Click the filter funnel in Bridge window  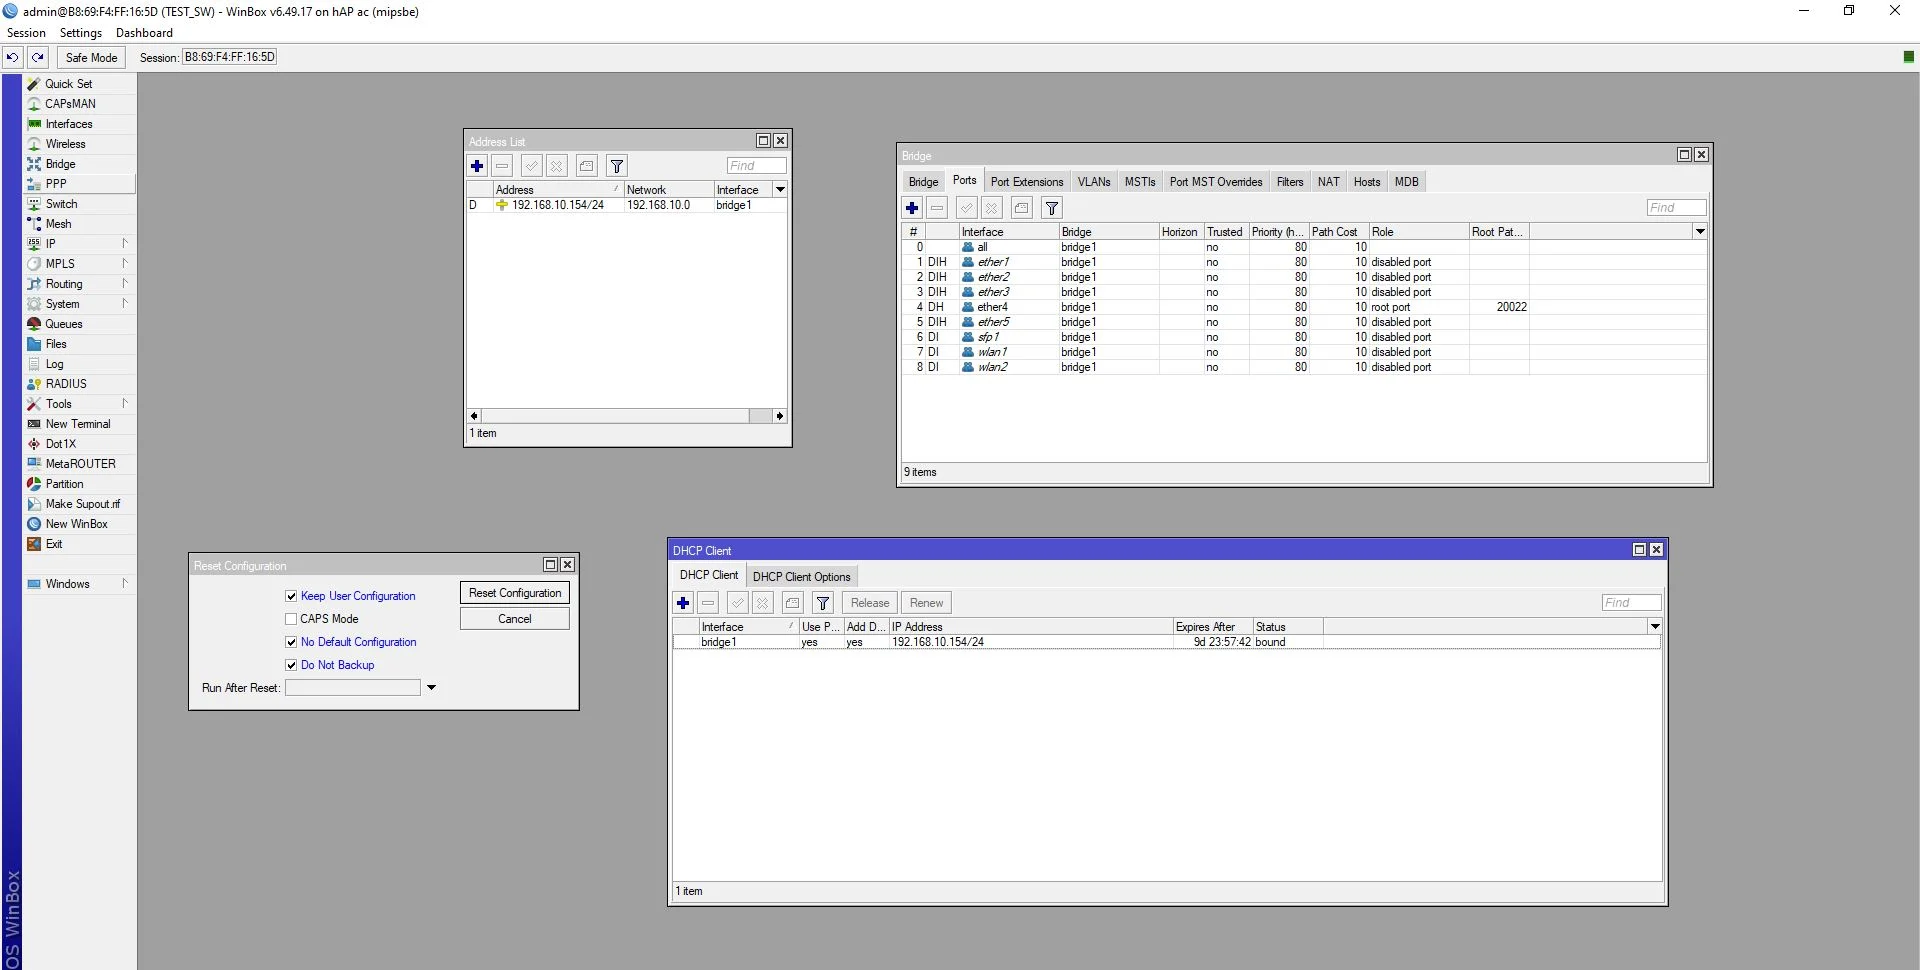[x=1052, y=208]
